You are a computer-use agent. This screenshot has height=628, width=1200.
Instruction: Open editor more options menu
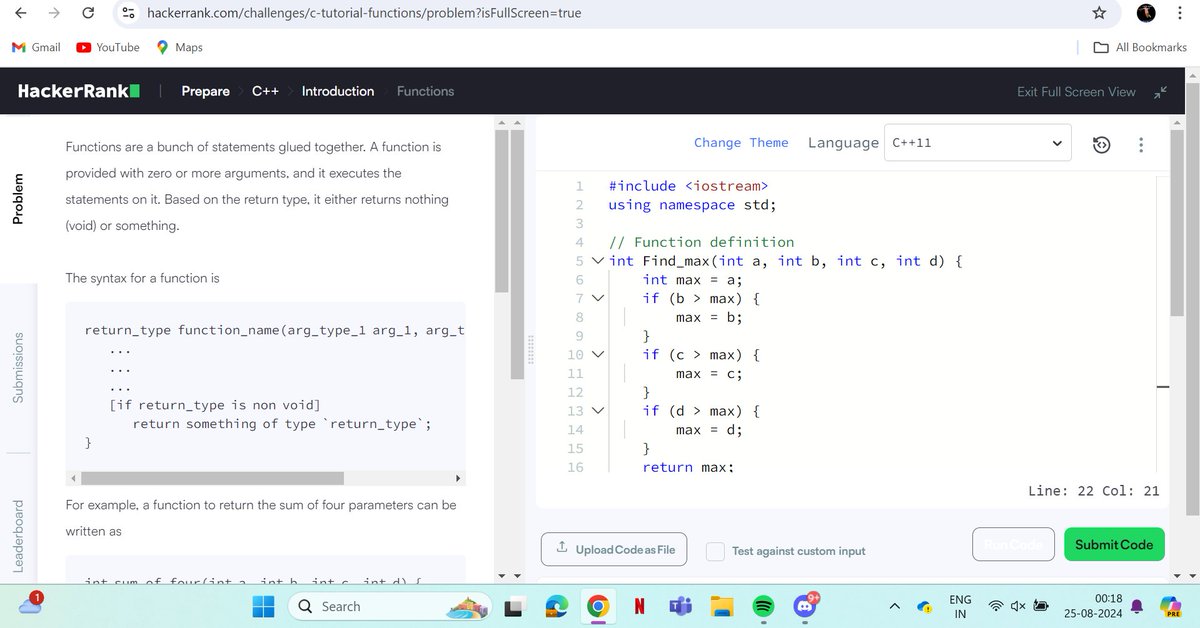point(1139,144)
